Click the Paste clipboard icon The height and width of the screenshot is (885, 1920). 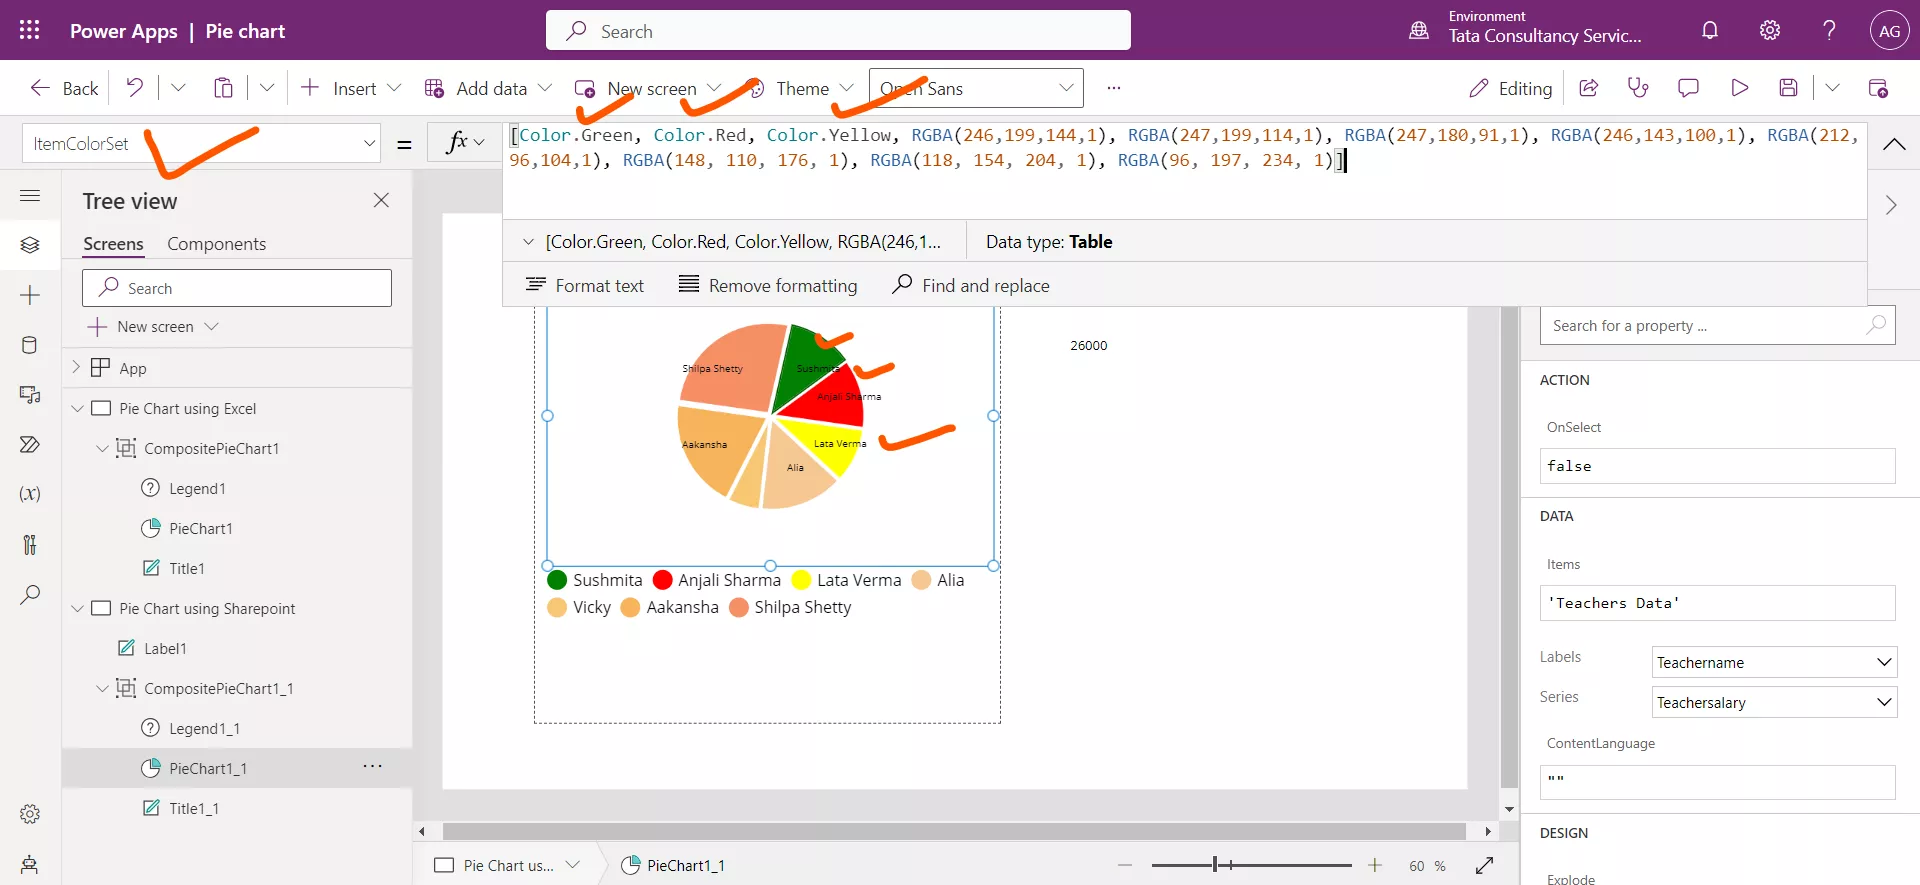pyautogui.click(x=223, y=88)
